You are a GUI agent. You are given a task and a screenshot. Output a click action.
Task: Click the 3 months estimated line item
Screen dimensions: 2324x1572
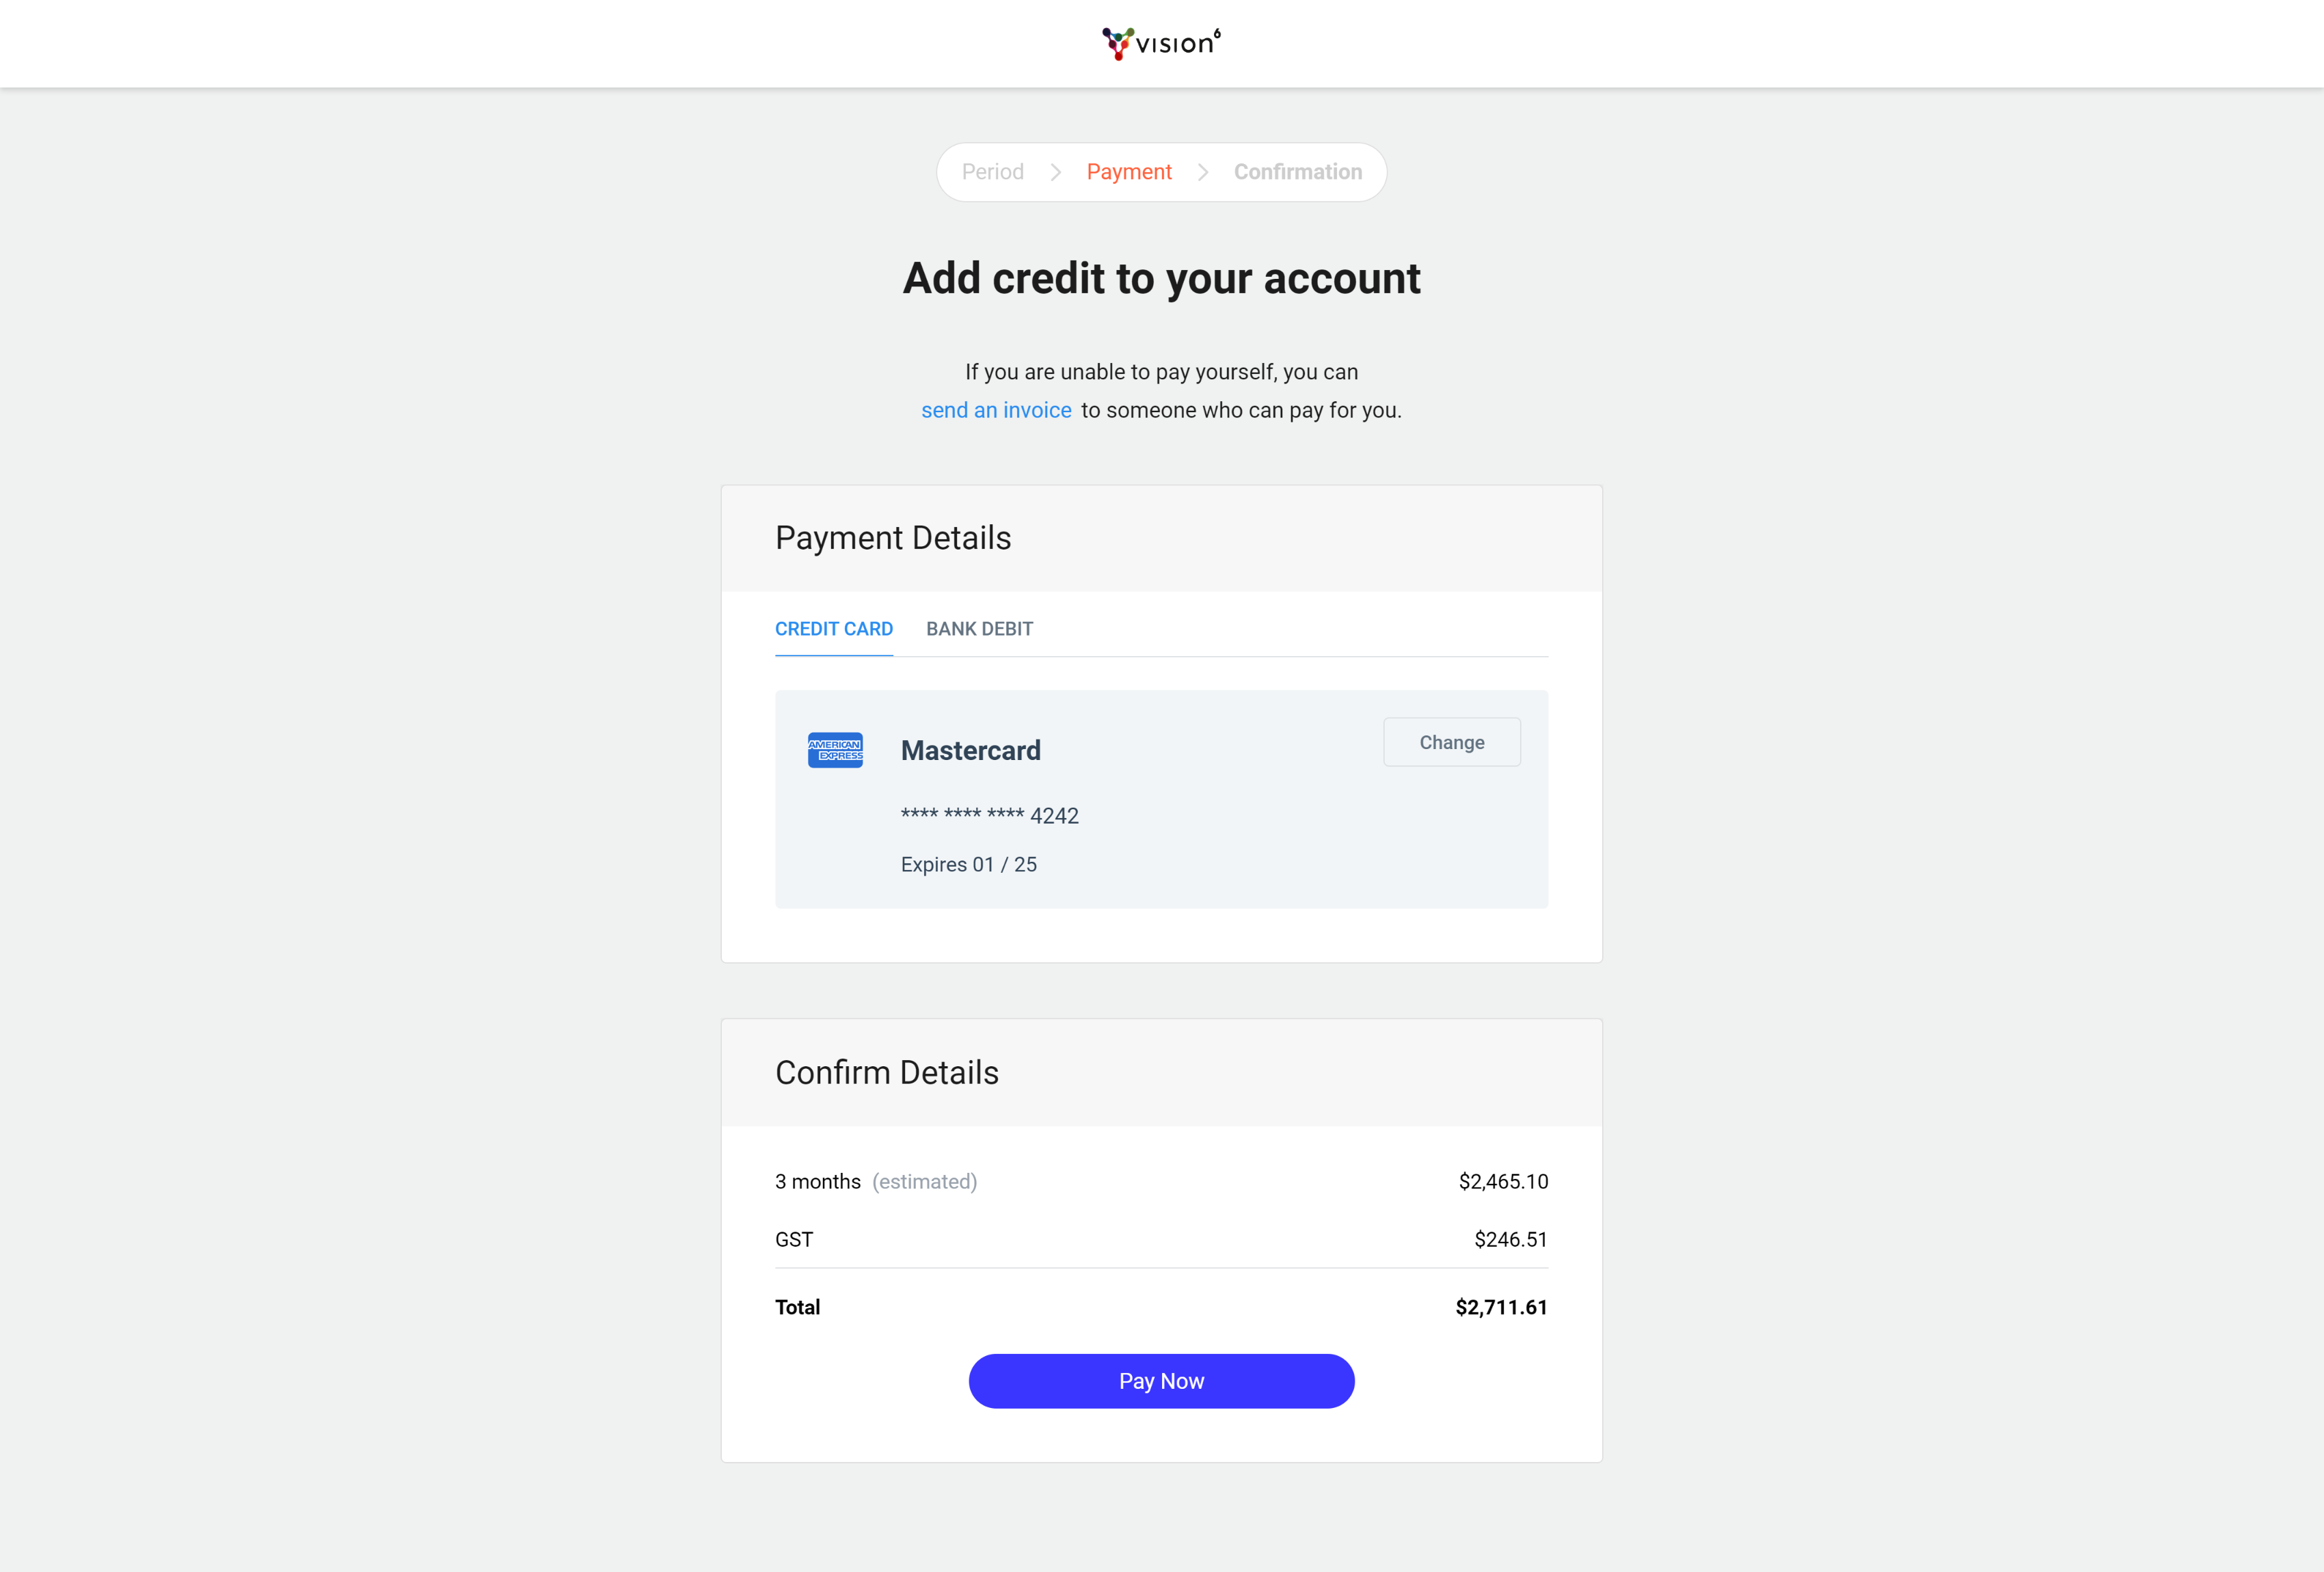click(876, 1181)
